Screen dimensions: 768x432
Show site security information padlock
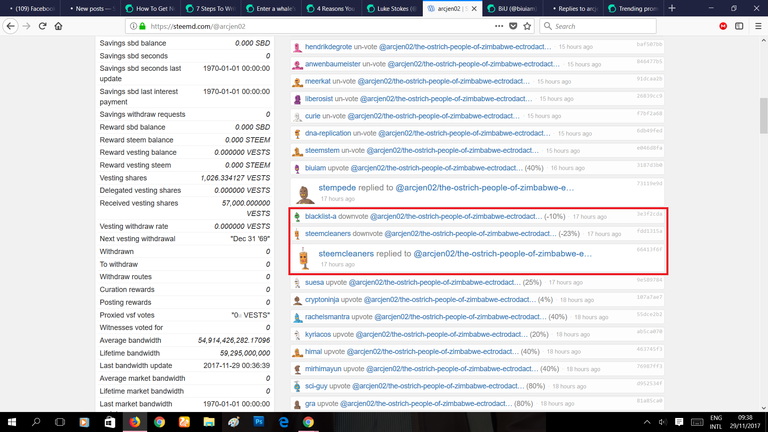coord(143,26)
